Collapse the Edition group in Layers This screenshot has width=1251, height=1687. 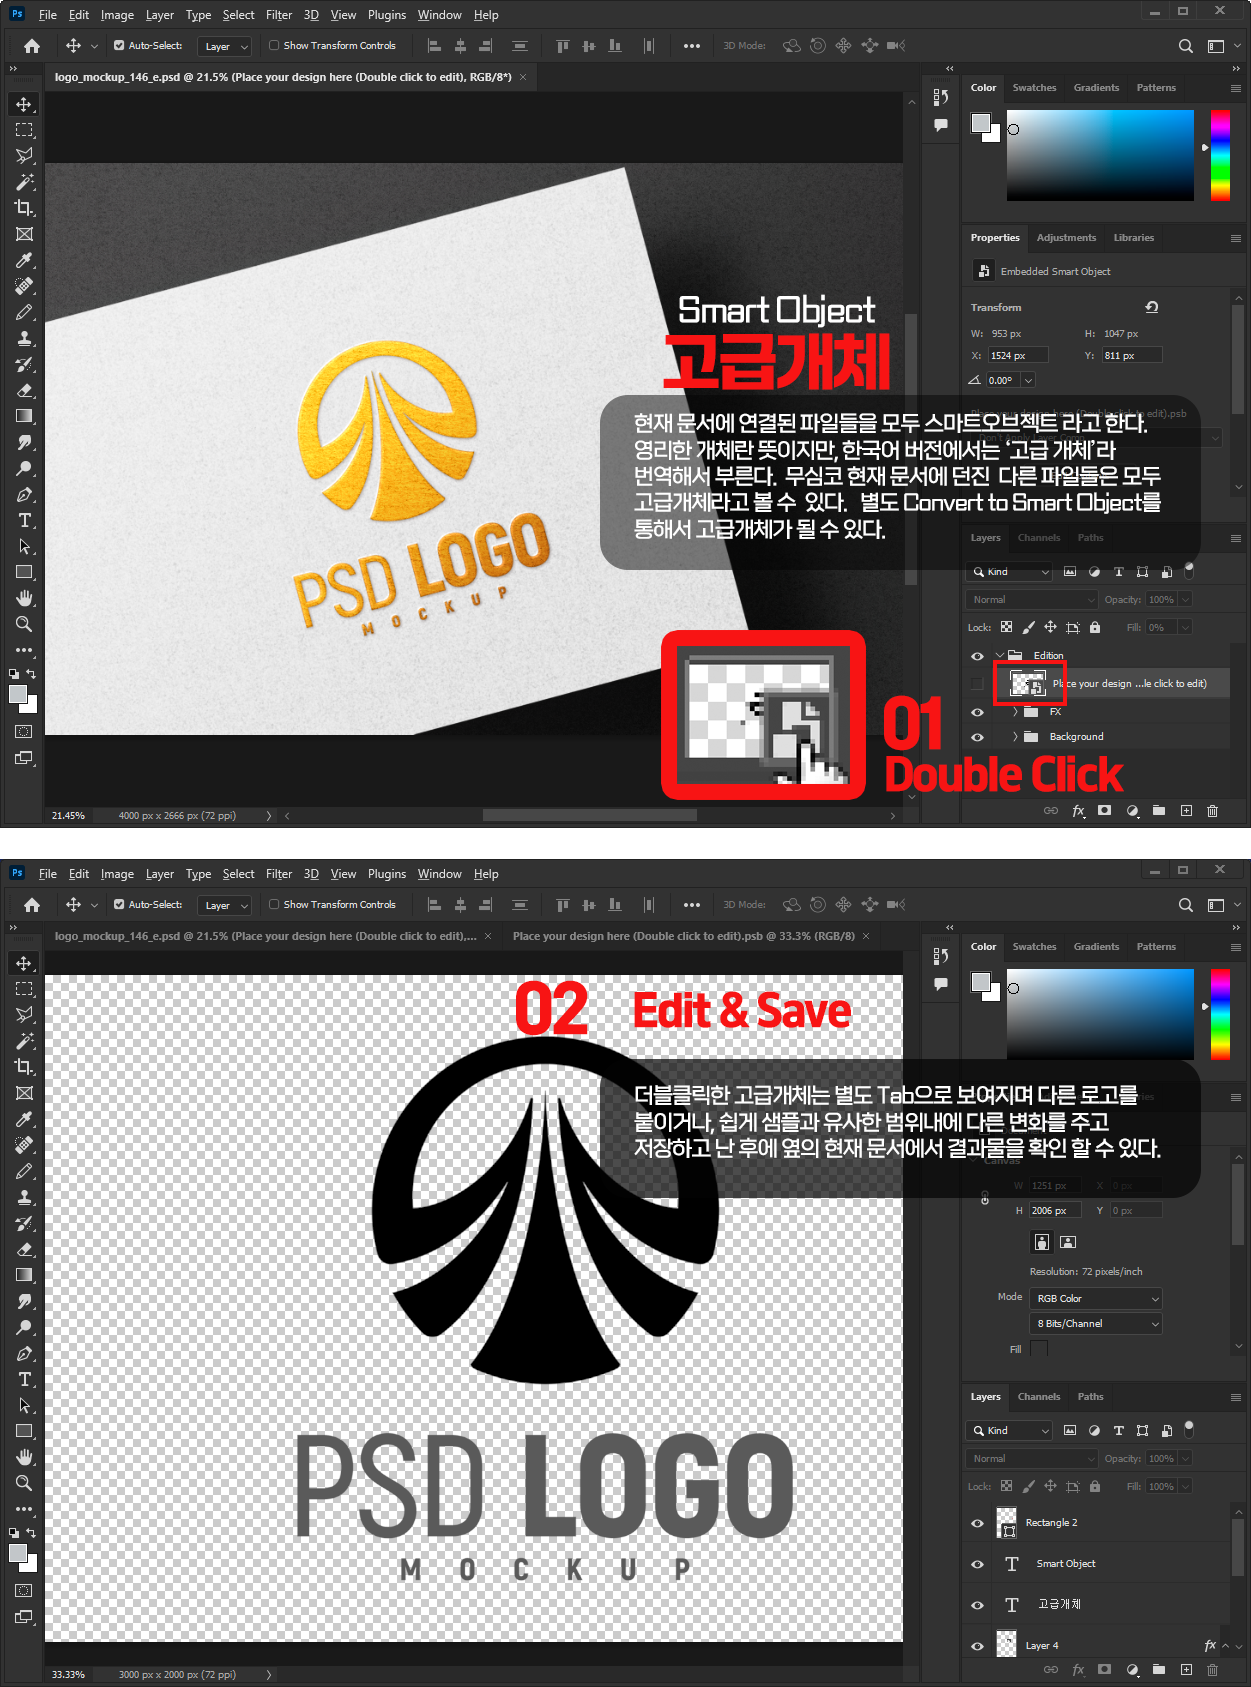click(x=999, y=656)
